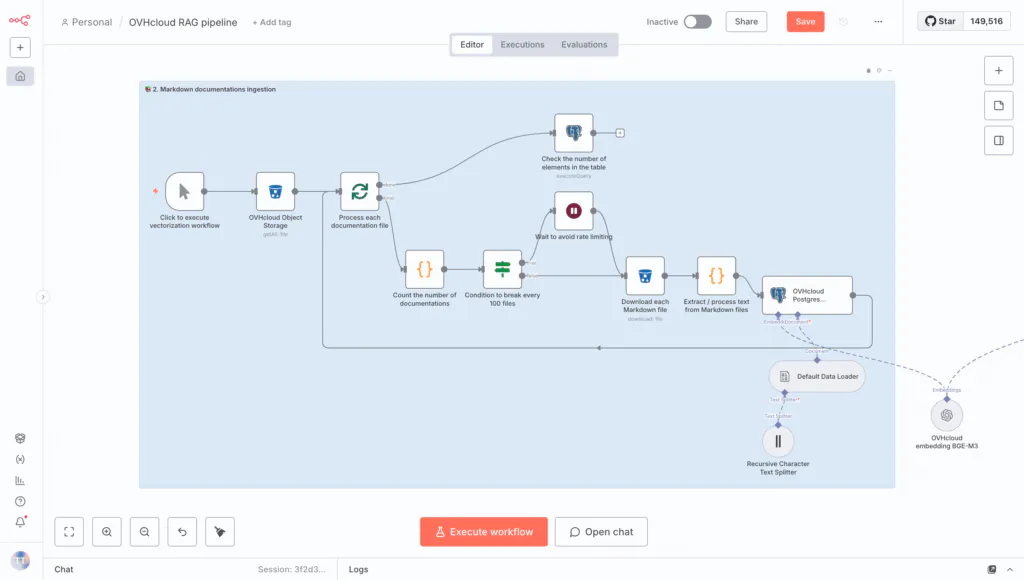Add a node with the plus button
The image size is (1024, 580).
(999, 71)
